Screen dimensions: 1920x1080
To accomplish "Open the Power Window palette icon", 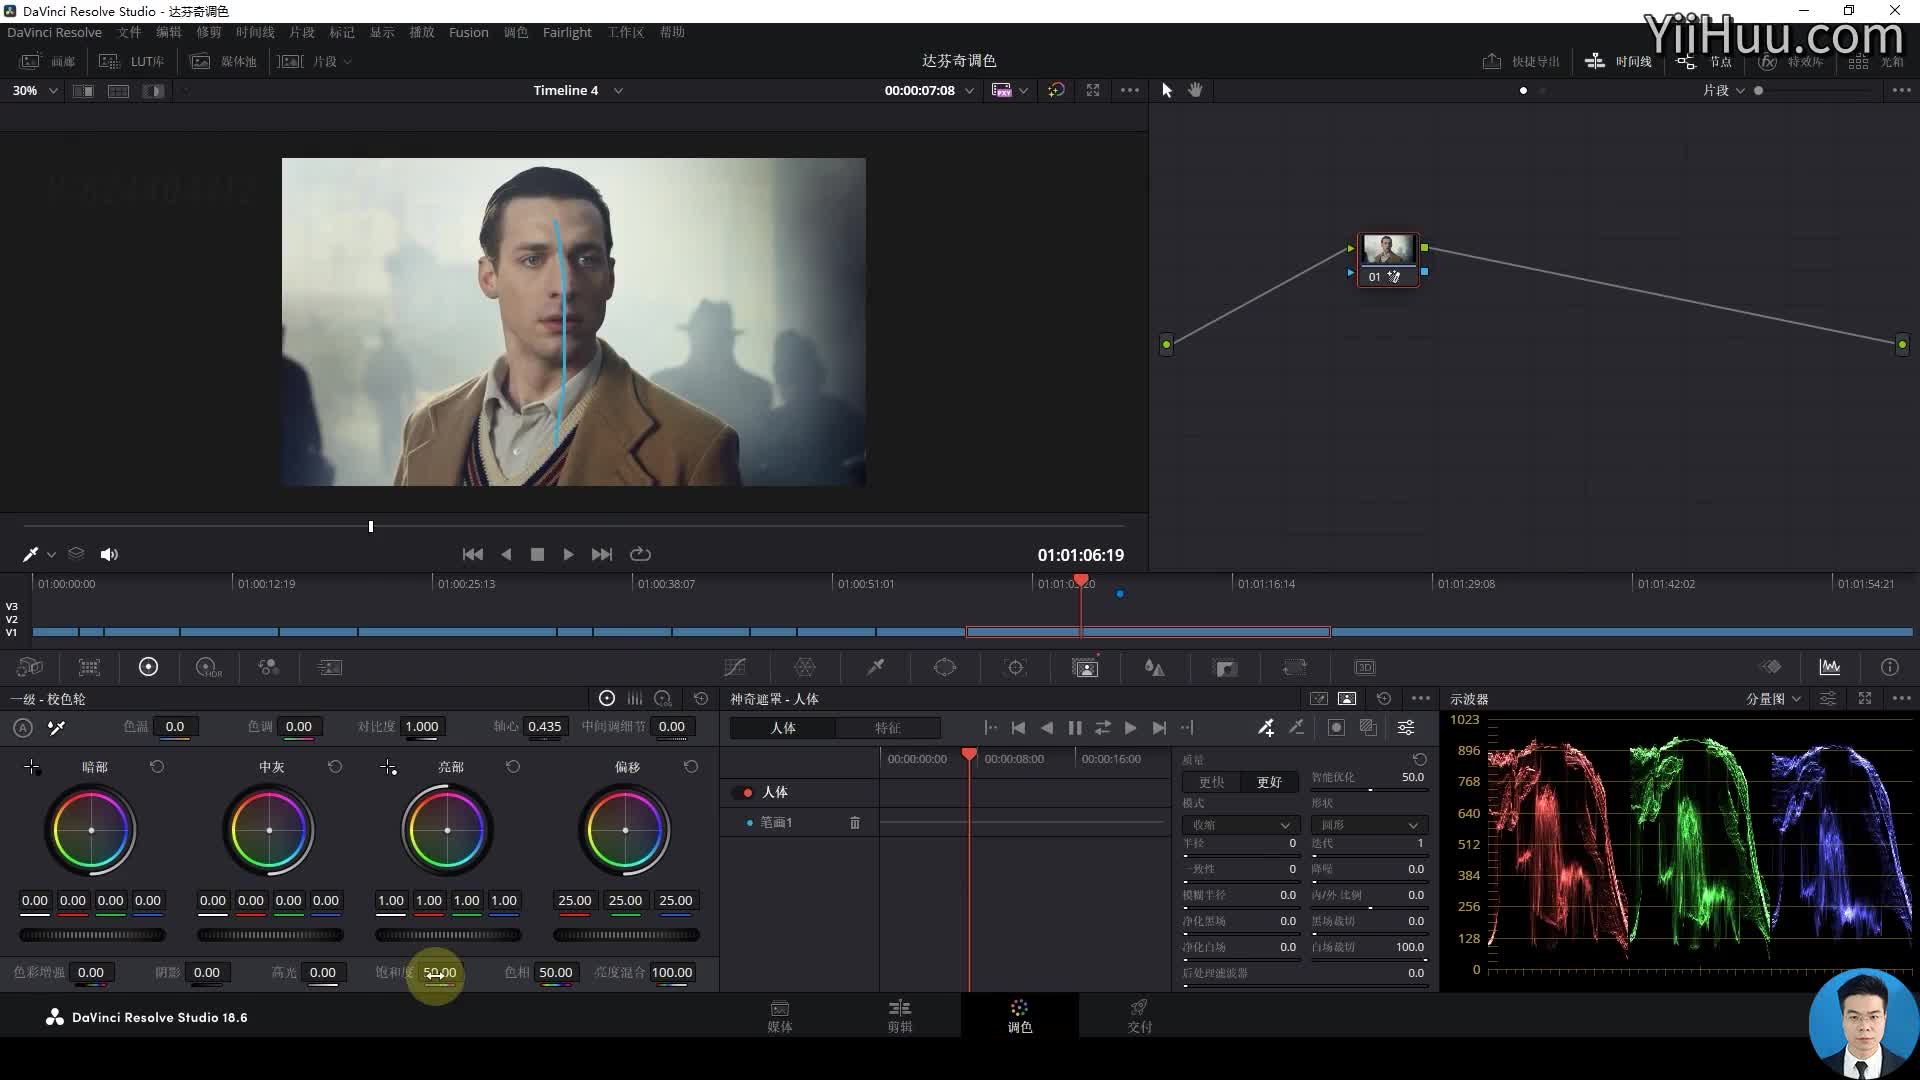I will click(x=945, y=667).
